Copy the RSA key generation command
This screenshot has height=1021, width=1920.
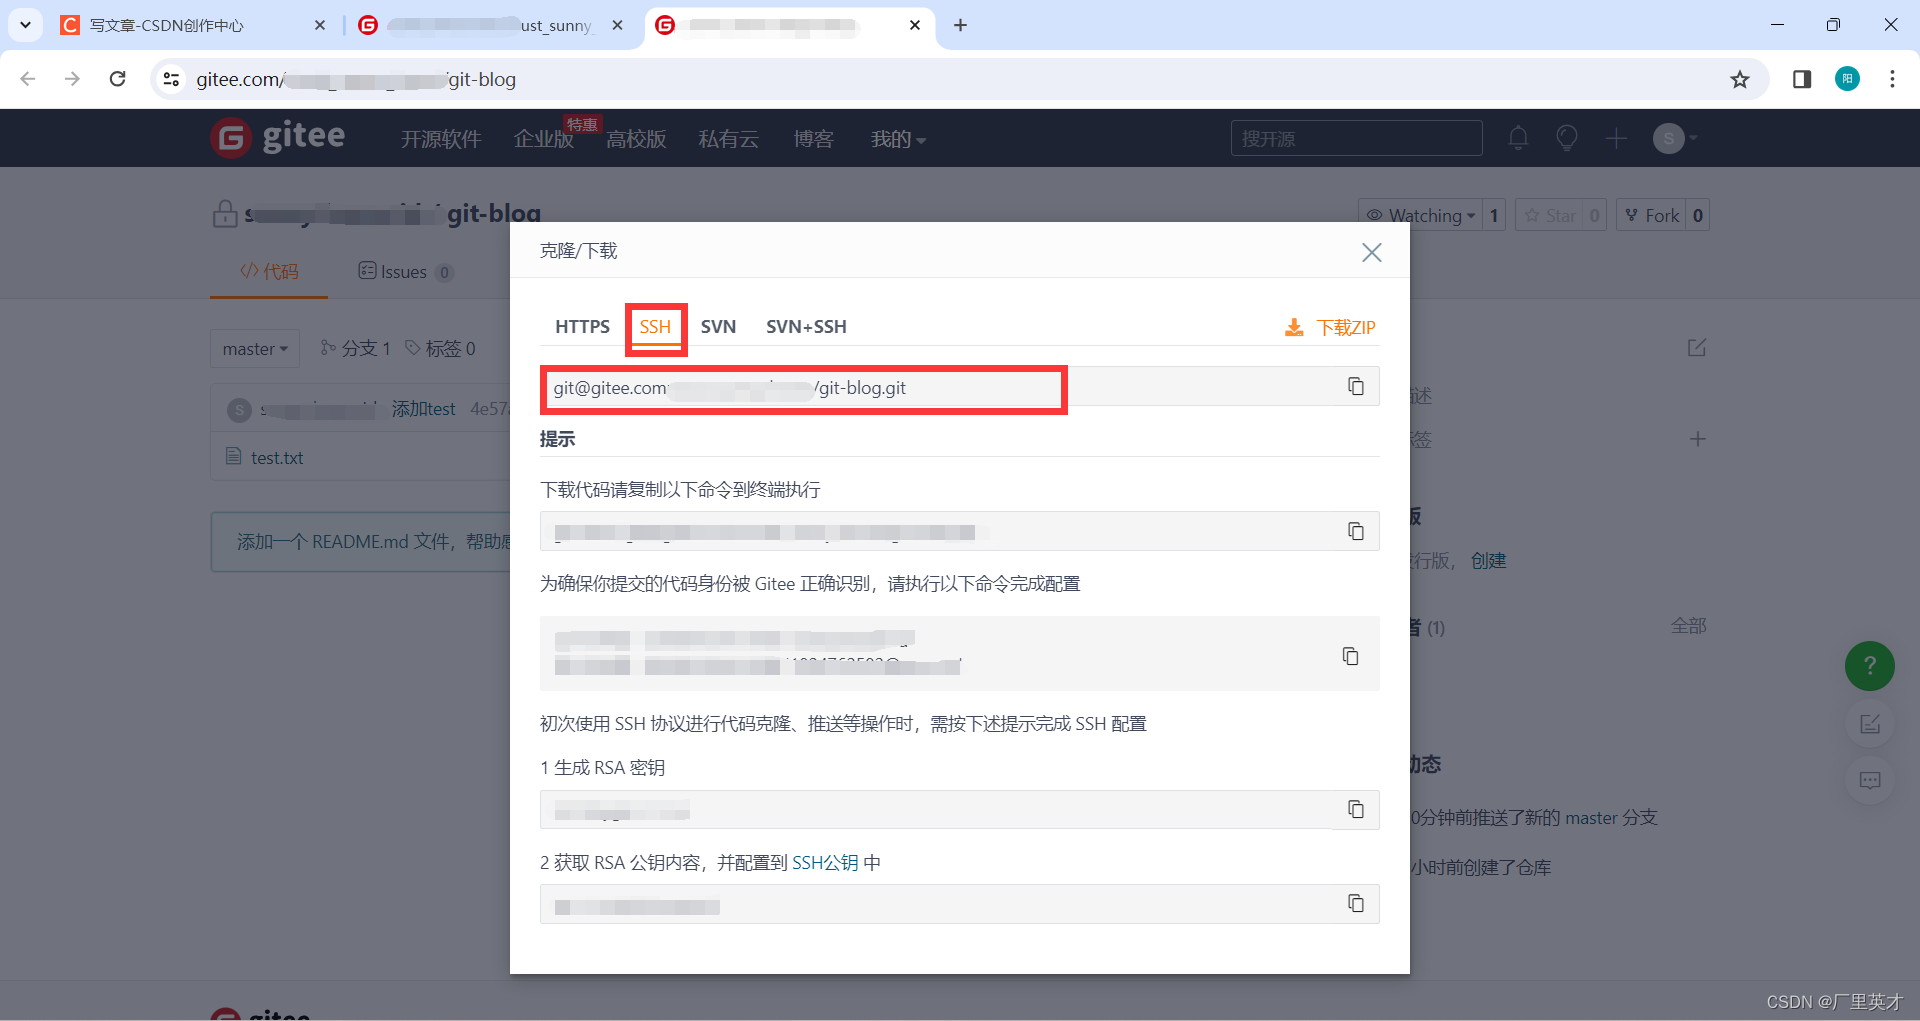tap(1356, 810)
